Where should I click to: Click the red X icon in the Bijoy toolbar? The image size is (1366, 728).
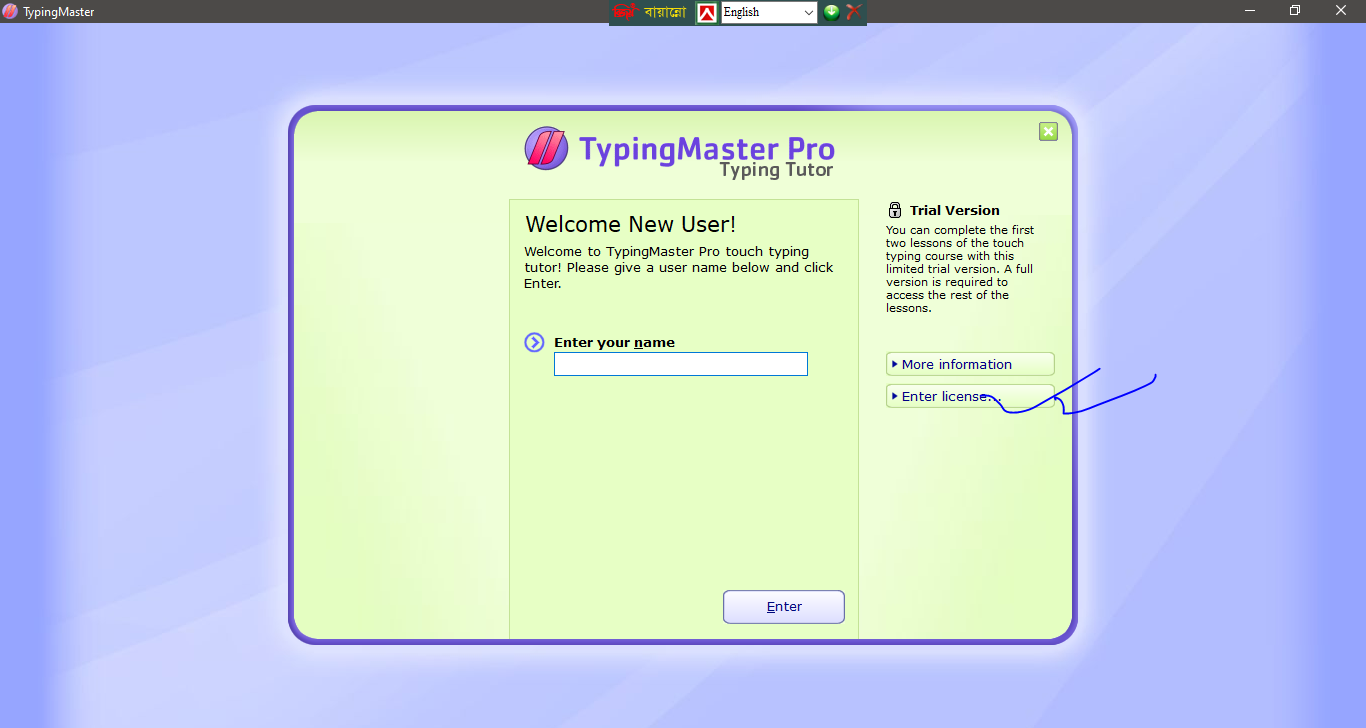(853, 12)
